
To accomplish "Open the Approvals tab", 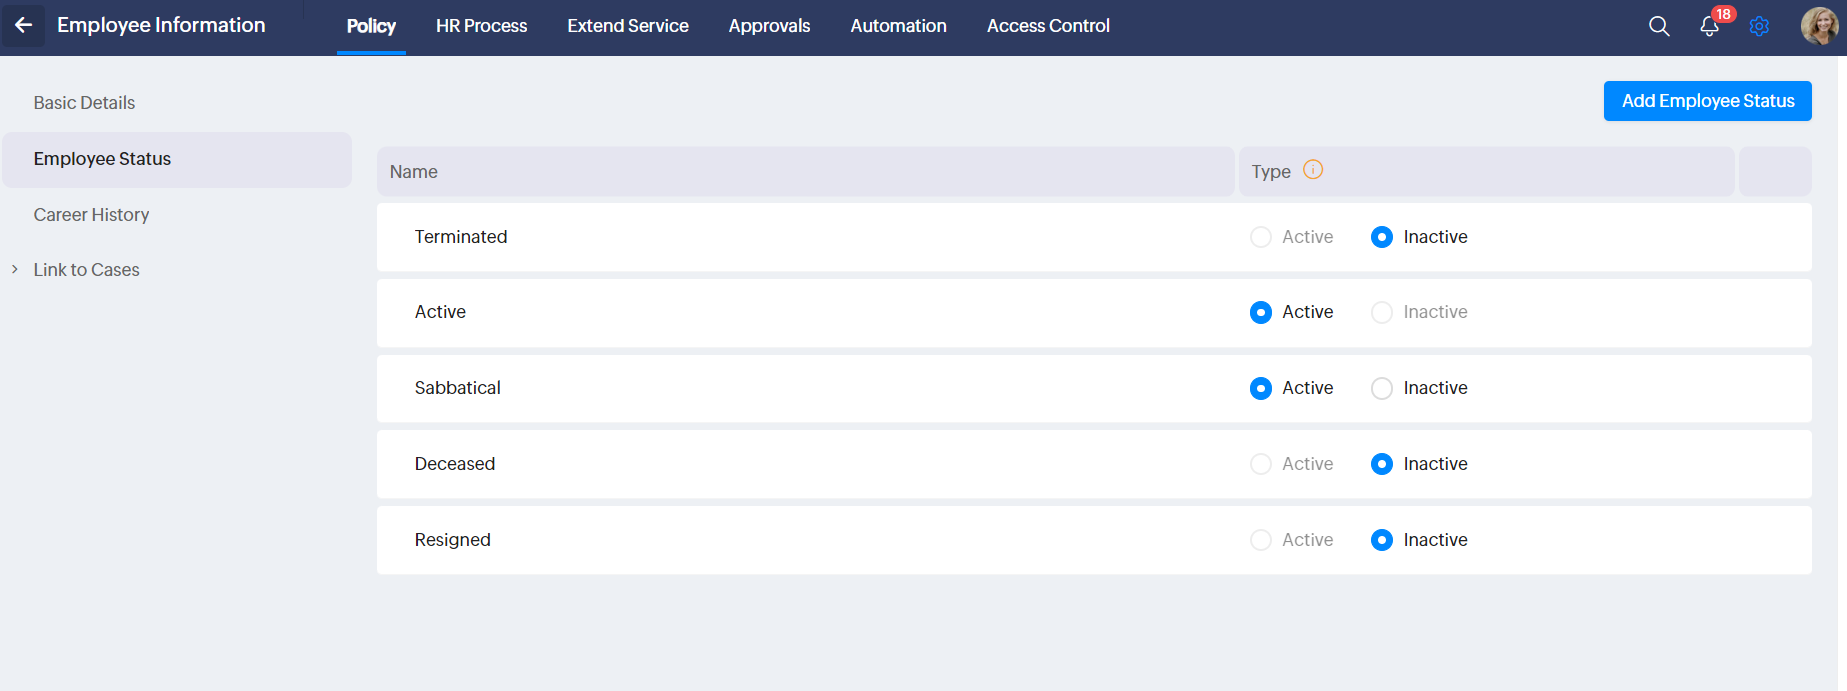I will tap(769, 26).
